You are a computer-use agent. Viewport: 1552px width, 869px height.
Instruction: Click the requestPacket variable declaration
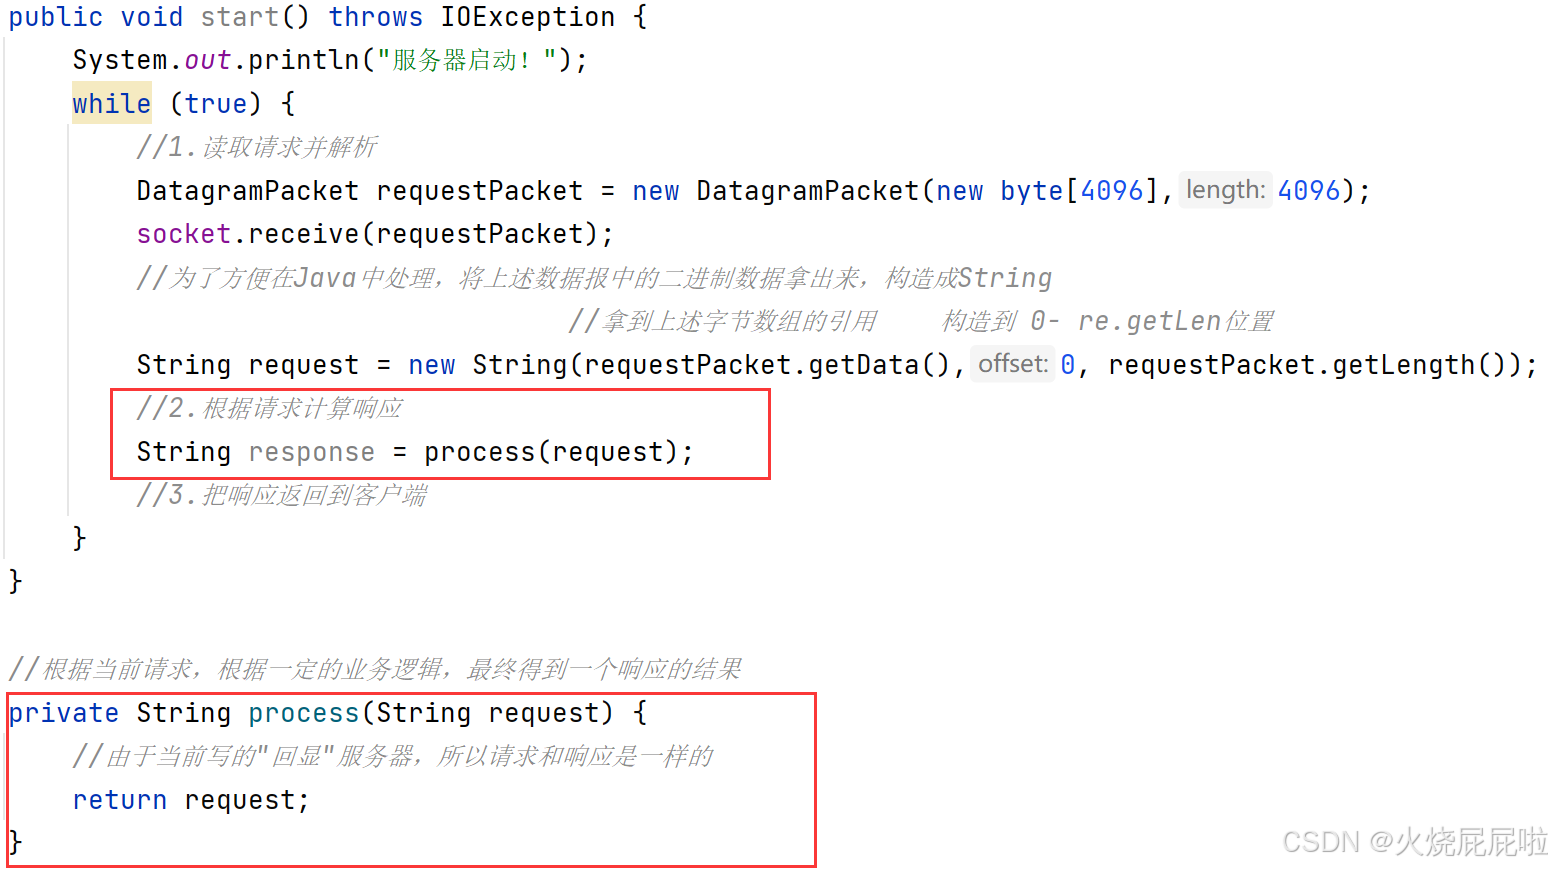[480, 191]
